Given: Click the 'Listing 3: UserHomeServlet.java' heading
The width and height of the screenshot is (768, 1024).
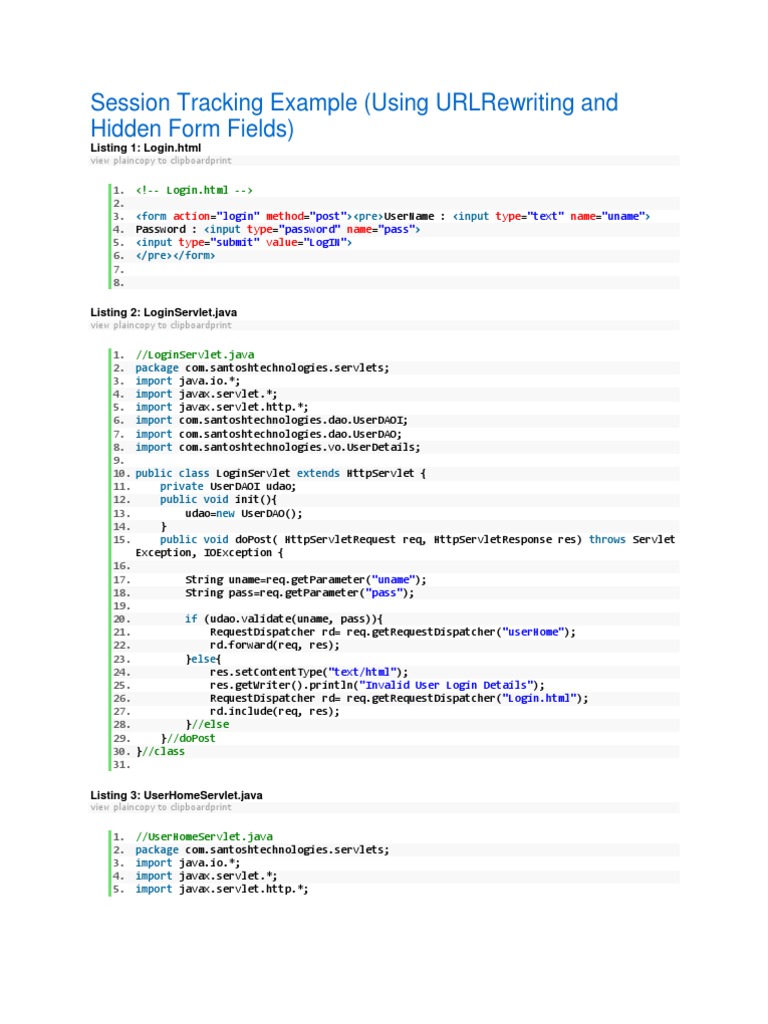Looking at the screenshot, I should click(x=177, y=794).
